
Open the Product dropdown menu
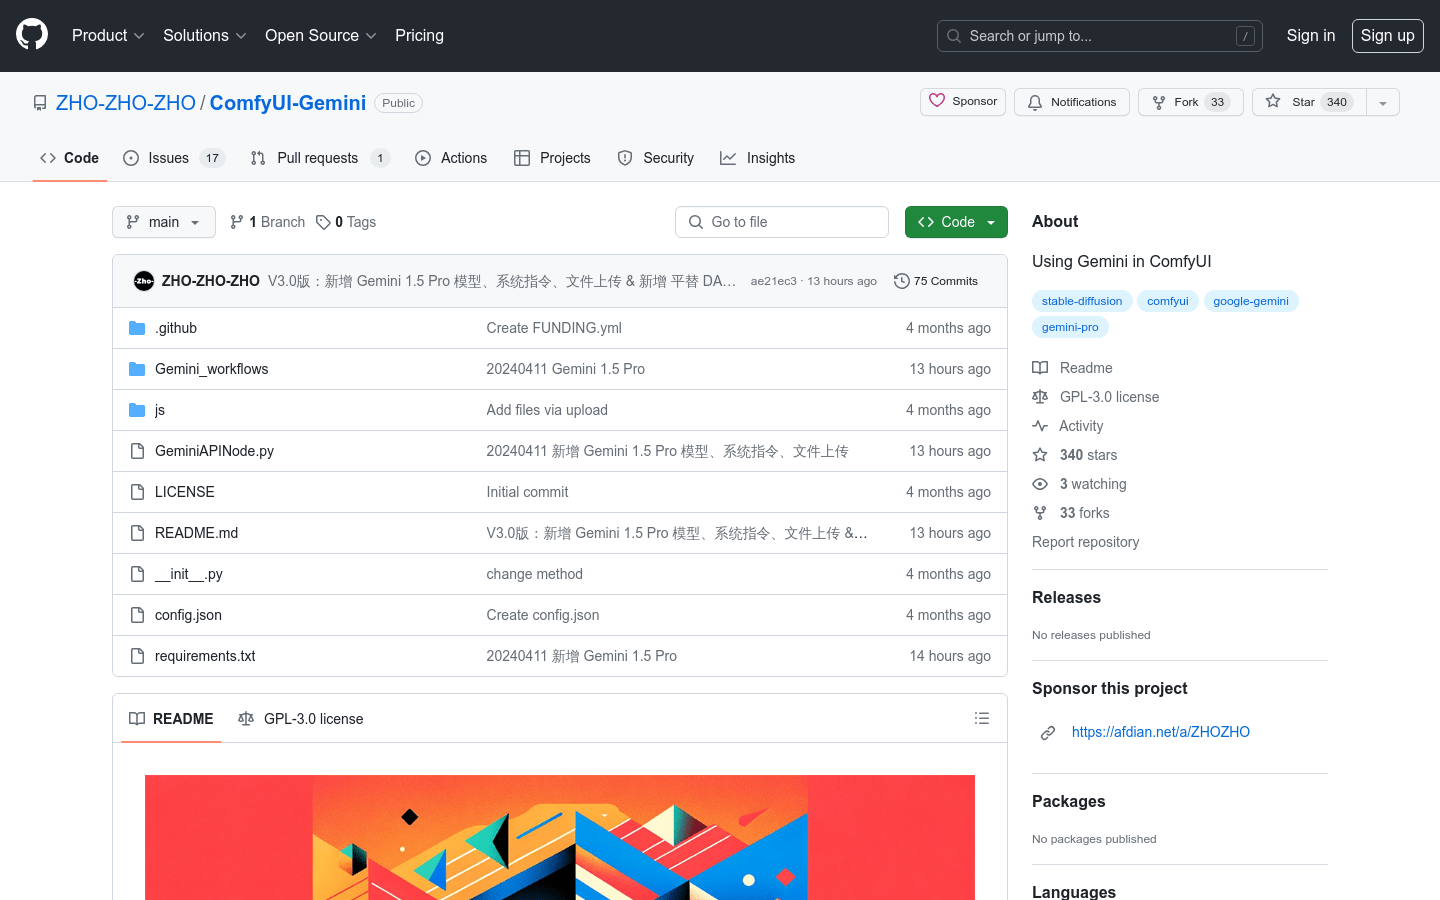point(108,35)
